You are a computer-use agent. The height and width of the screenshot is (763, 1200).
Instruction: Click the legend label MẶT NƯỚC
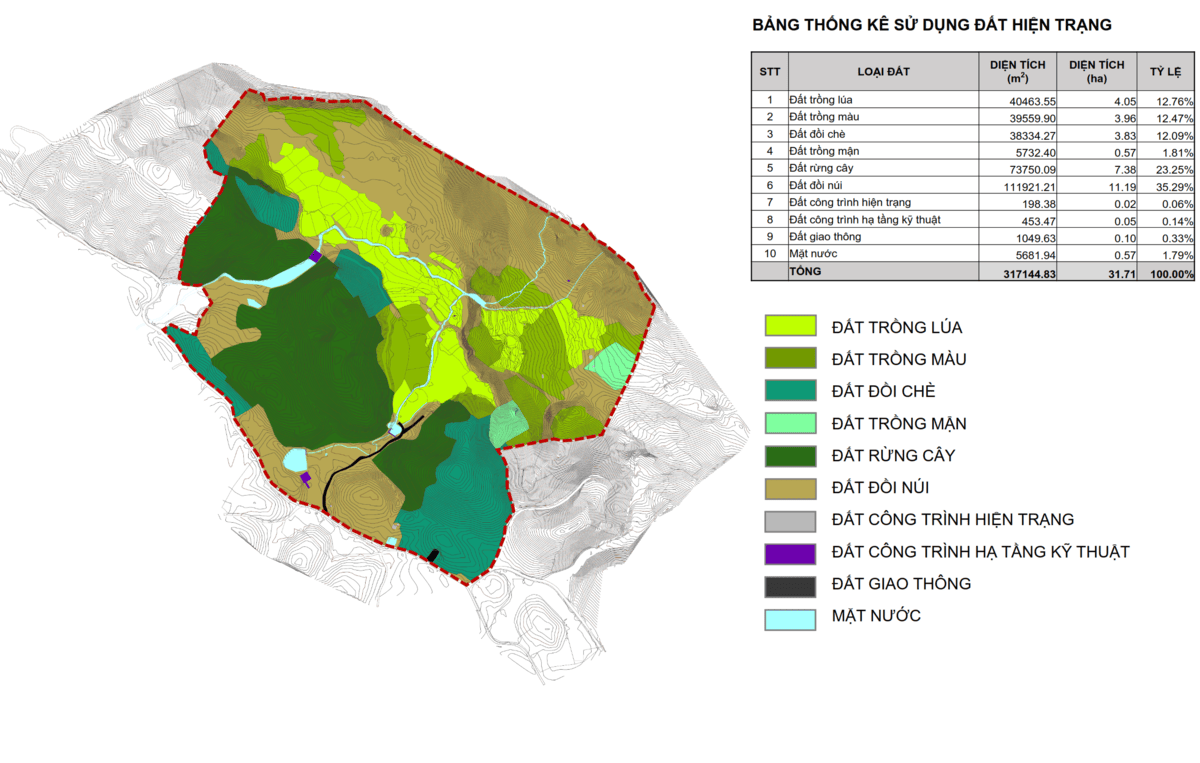point(876,616)
